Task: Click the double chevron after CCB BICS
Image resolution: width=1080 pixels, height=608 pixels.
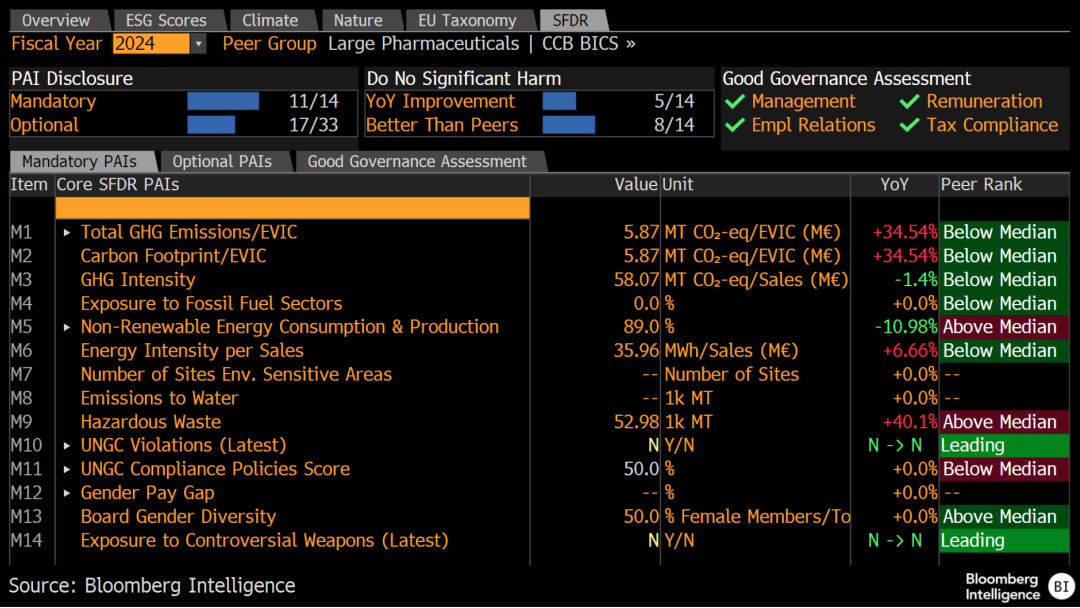Action: click(630, 43)
